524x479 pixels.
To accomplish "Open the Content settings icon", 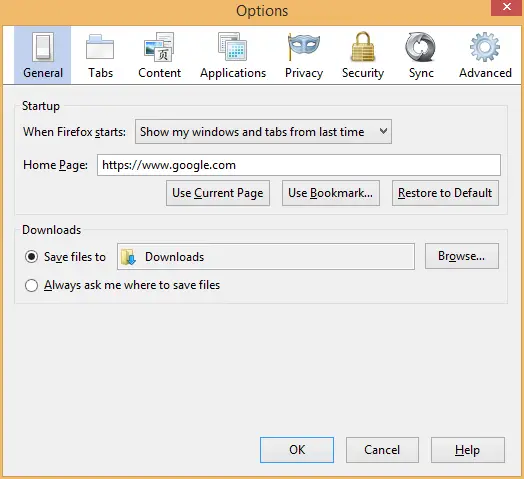I will (159, 47).
